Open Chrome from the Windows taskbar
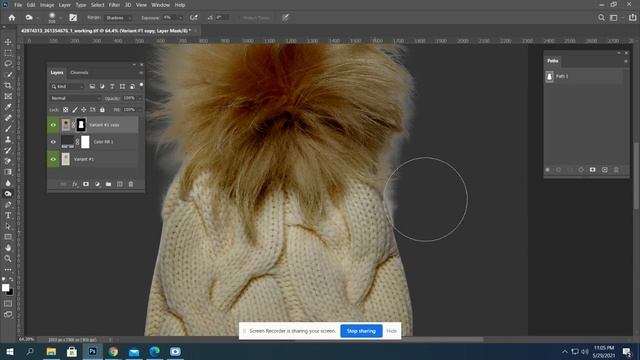This screenshot has height=360, width=640. click(113, 351)
